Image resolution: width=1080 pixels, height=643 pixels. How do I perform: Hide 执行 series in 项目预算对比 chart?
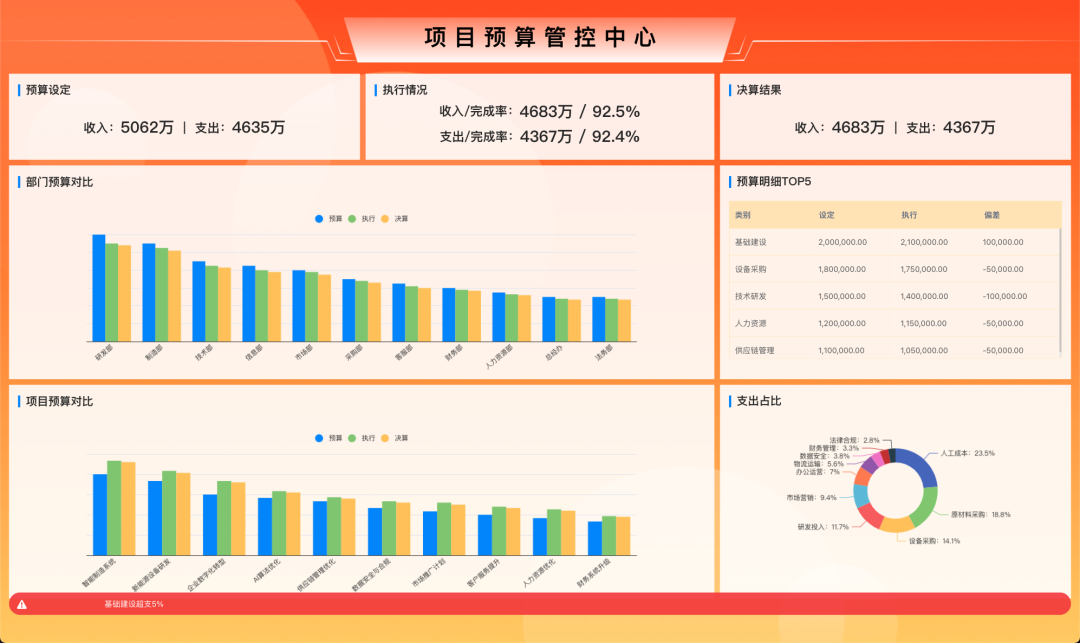click(x=360, y=438)
